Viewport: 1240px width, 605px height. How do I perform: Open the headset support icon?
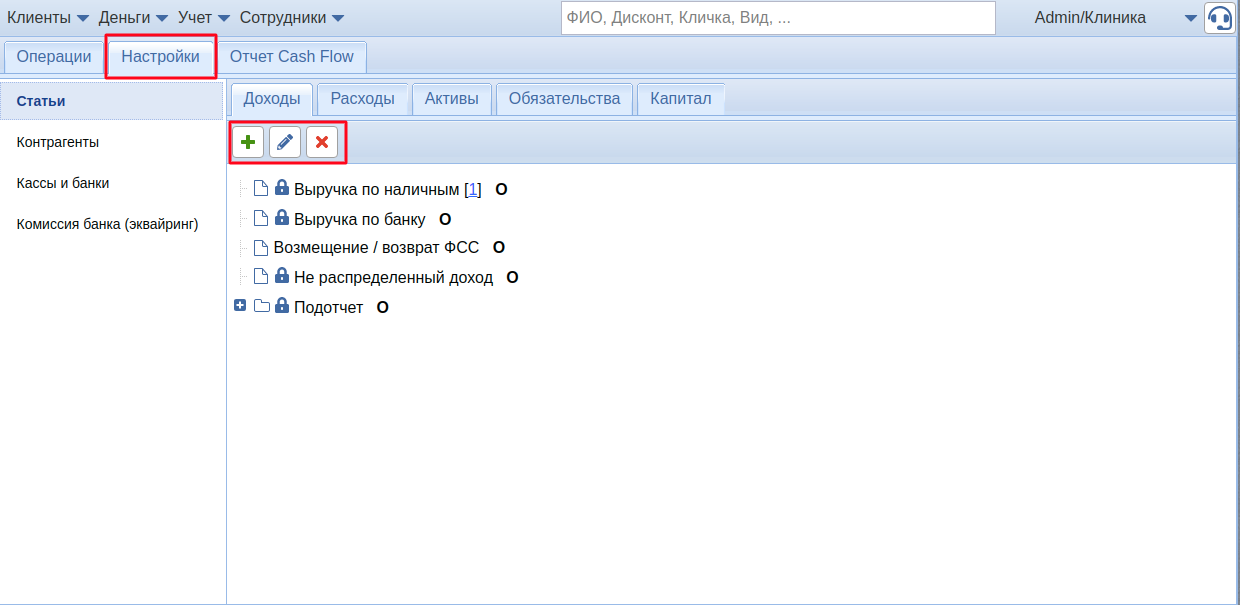[x=1218, y=18]
